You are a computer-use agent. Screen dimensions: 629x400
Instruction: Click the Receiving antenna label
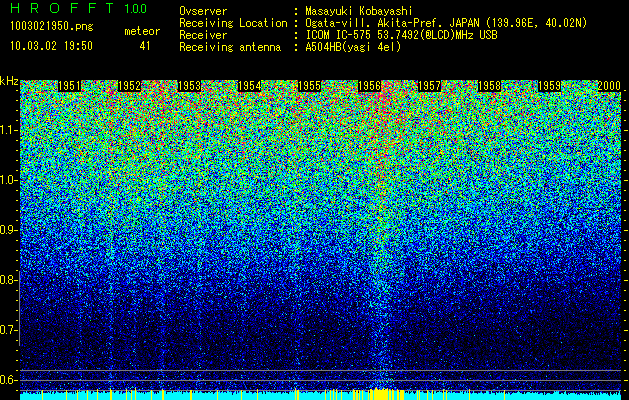tap(230, 47)
